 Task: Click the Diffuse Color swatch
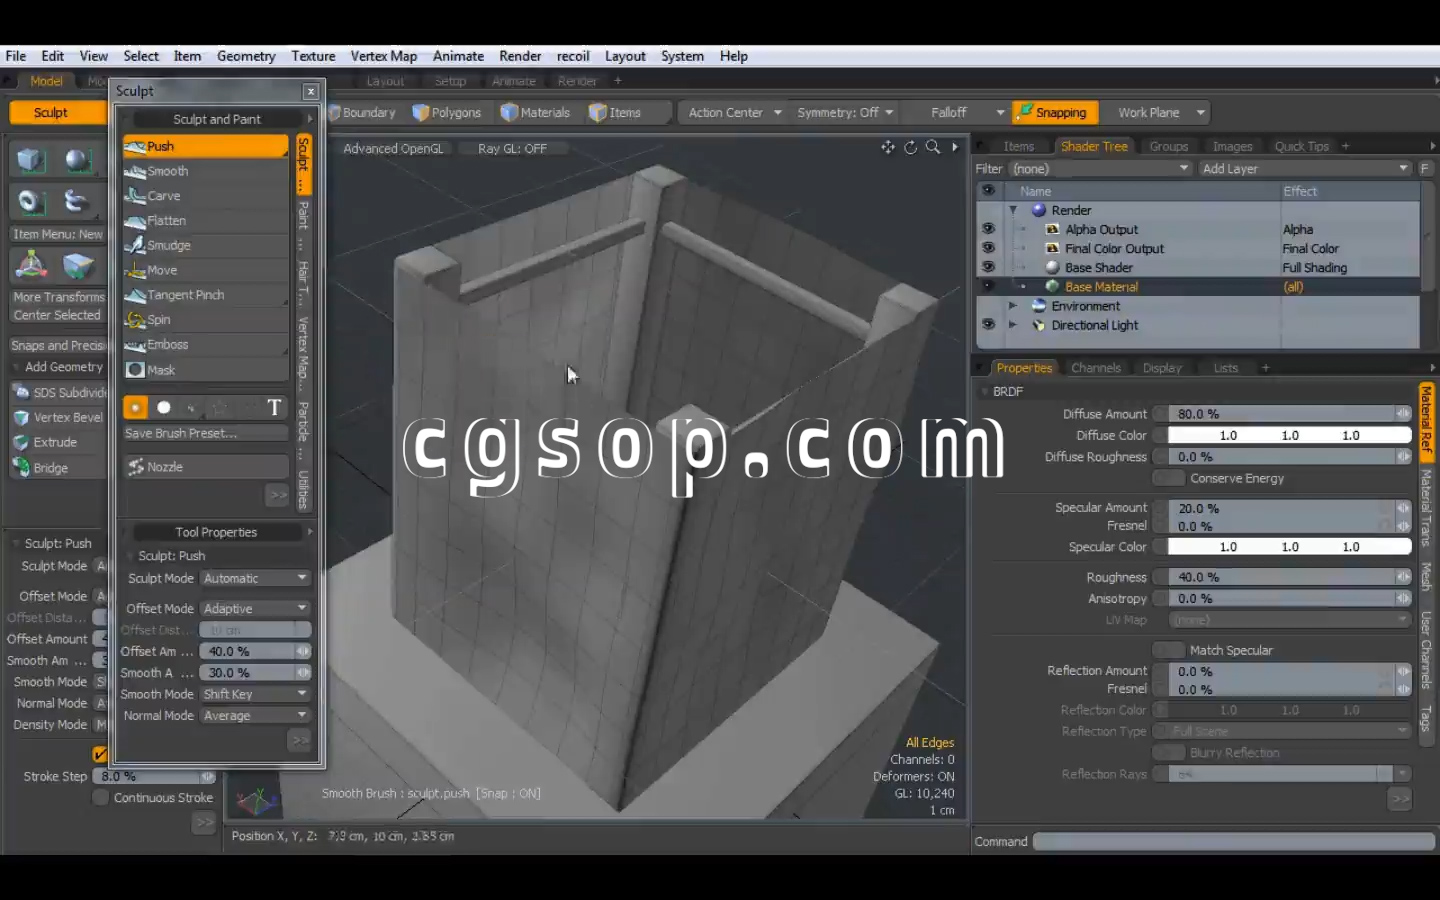[1290, 435]
